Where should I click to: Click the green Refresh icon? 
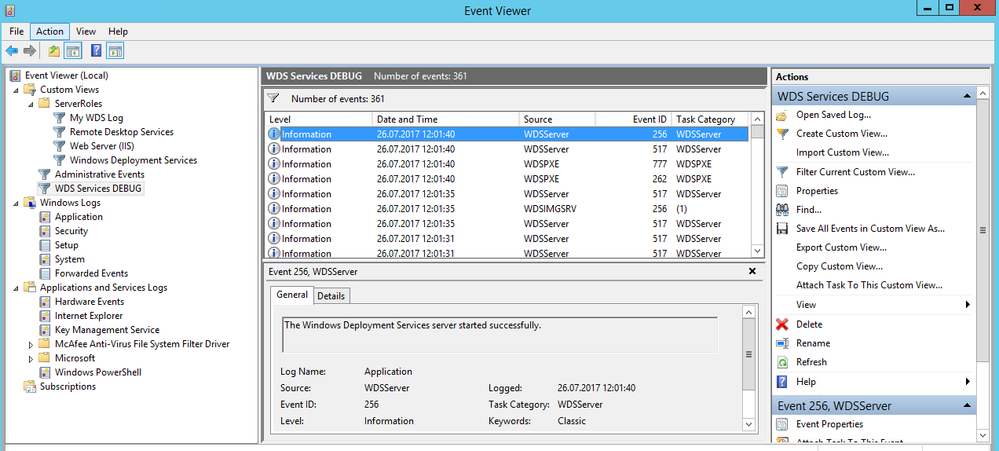[782, 362]
